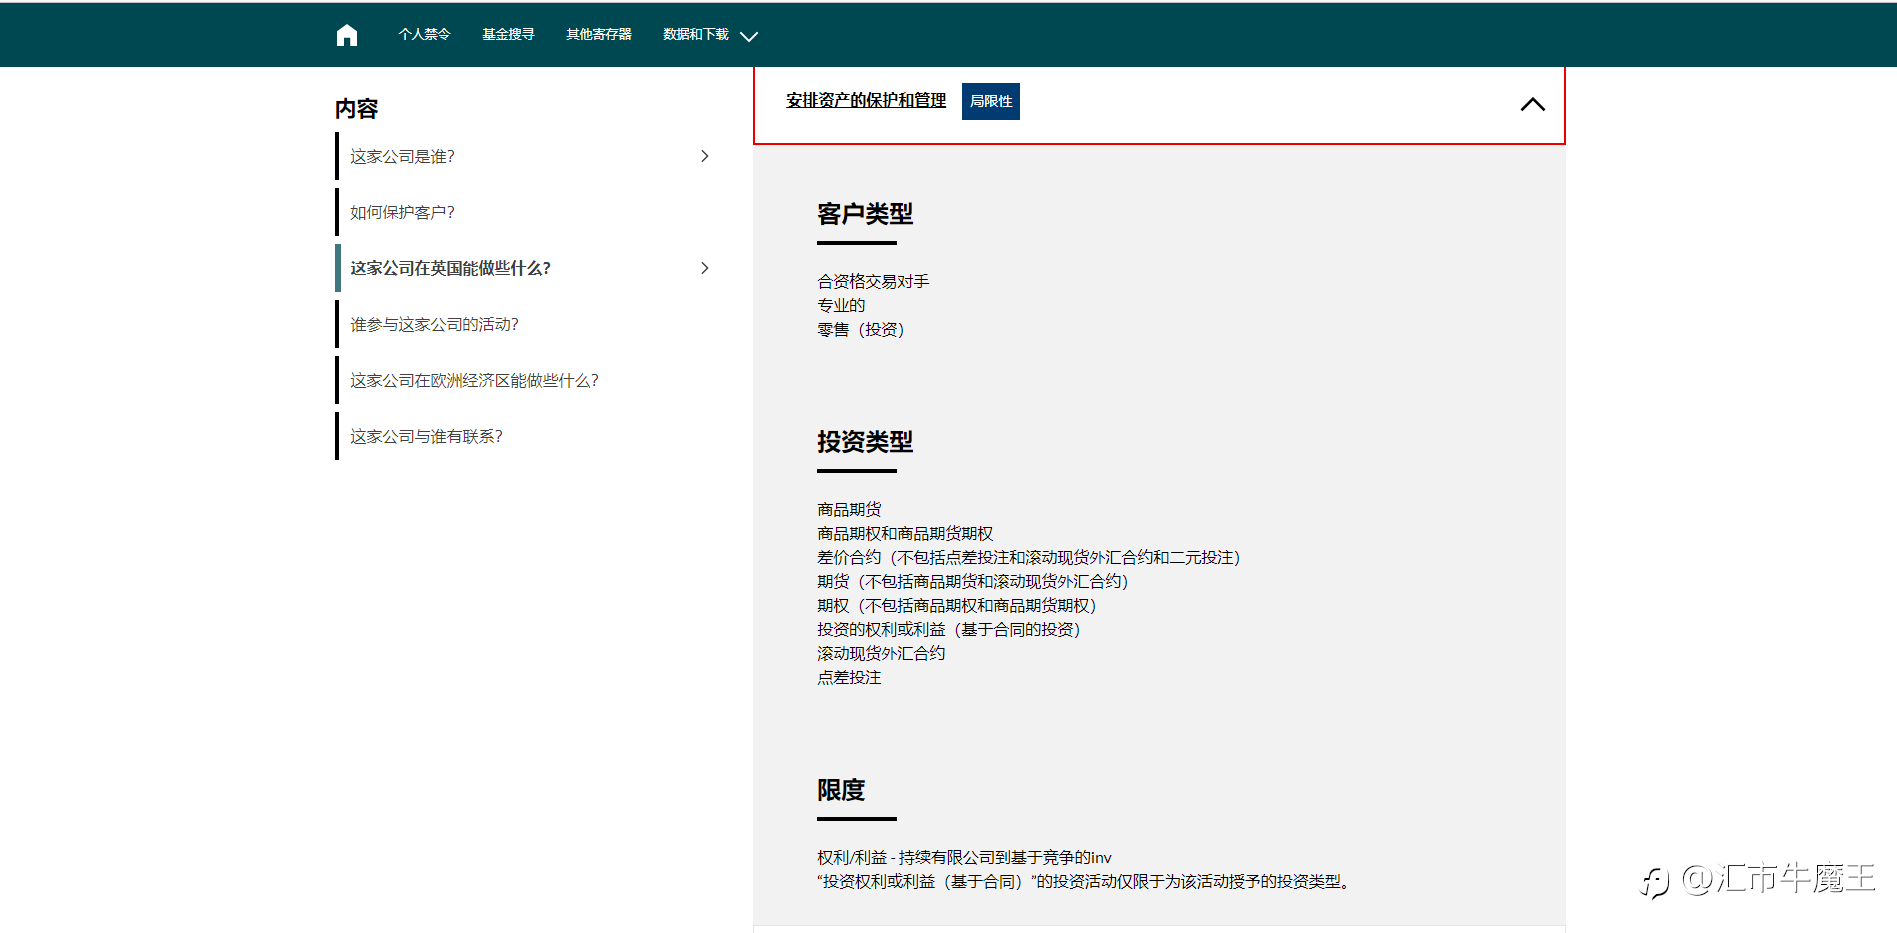Select 这家公司在欧洲经济区能做些什么? in contents
The image size is (1897, 933).
(x=474, y=380)
